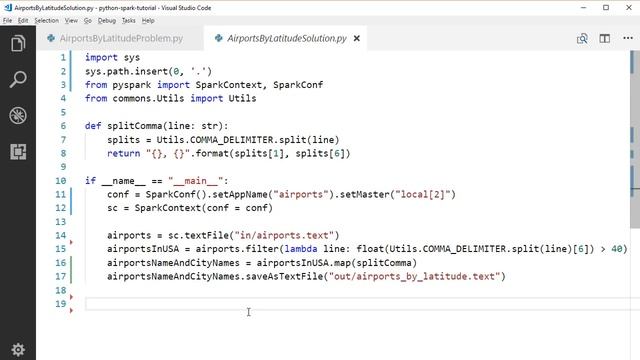Click 'sys.path.insert' on line 2

pos(127,71)
